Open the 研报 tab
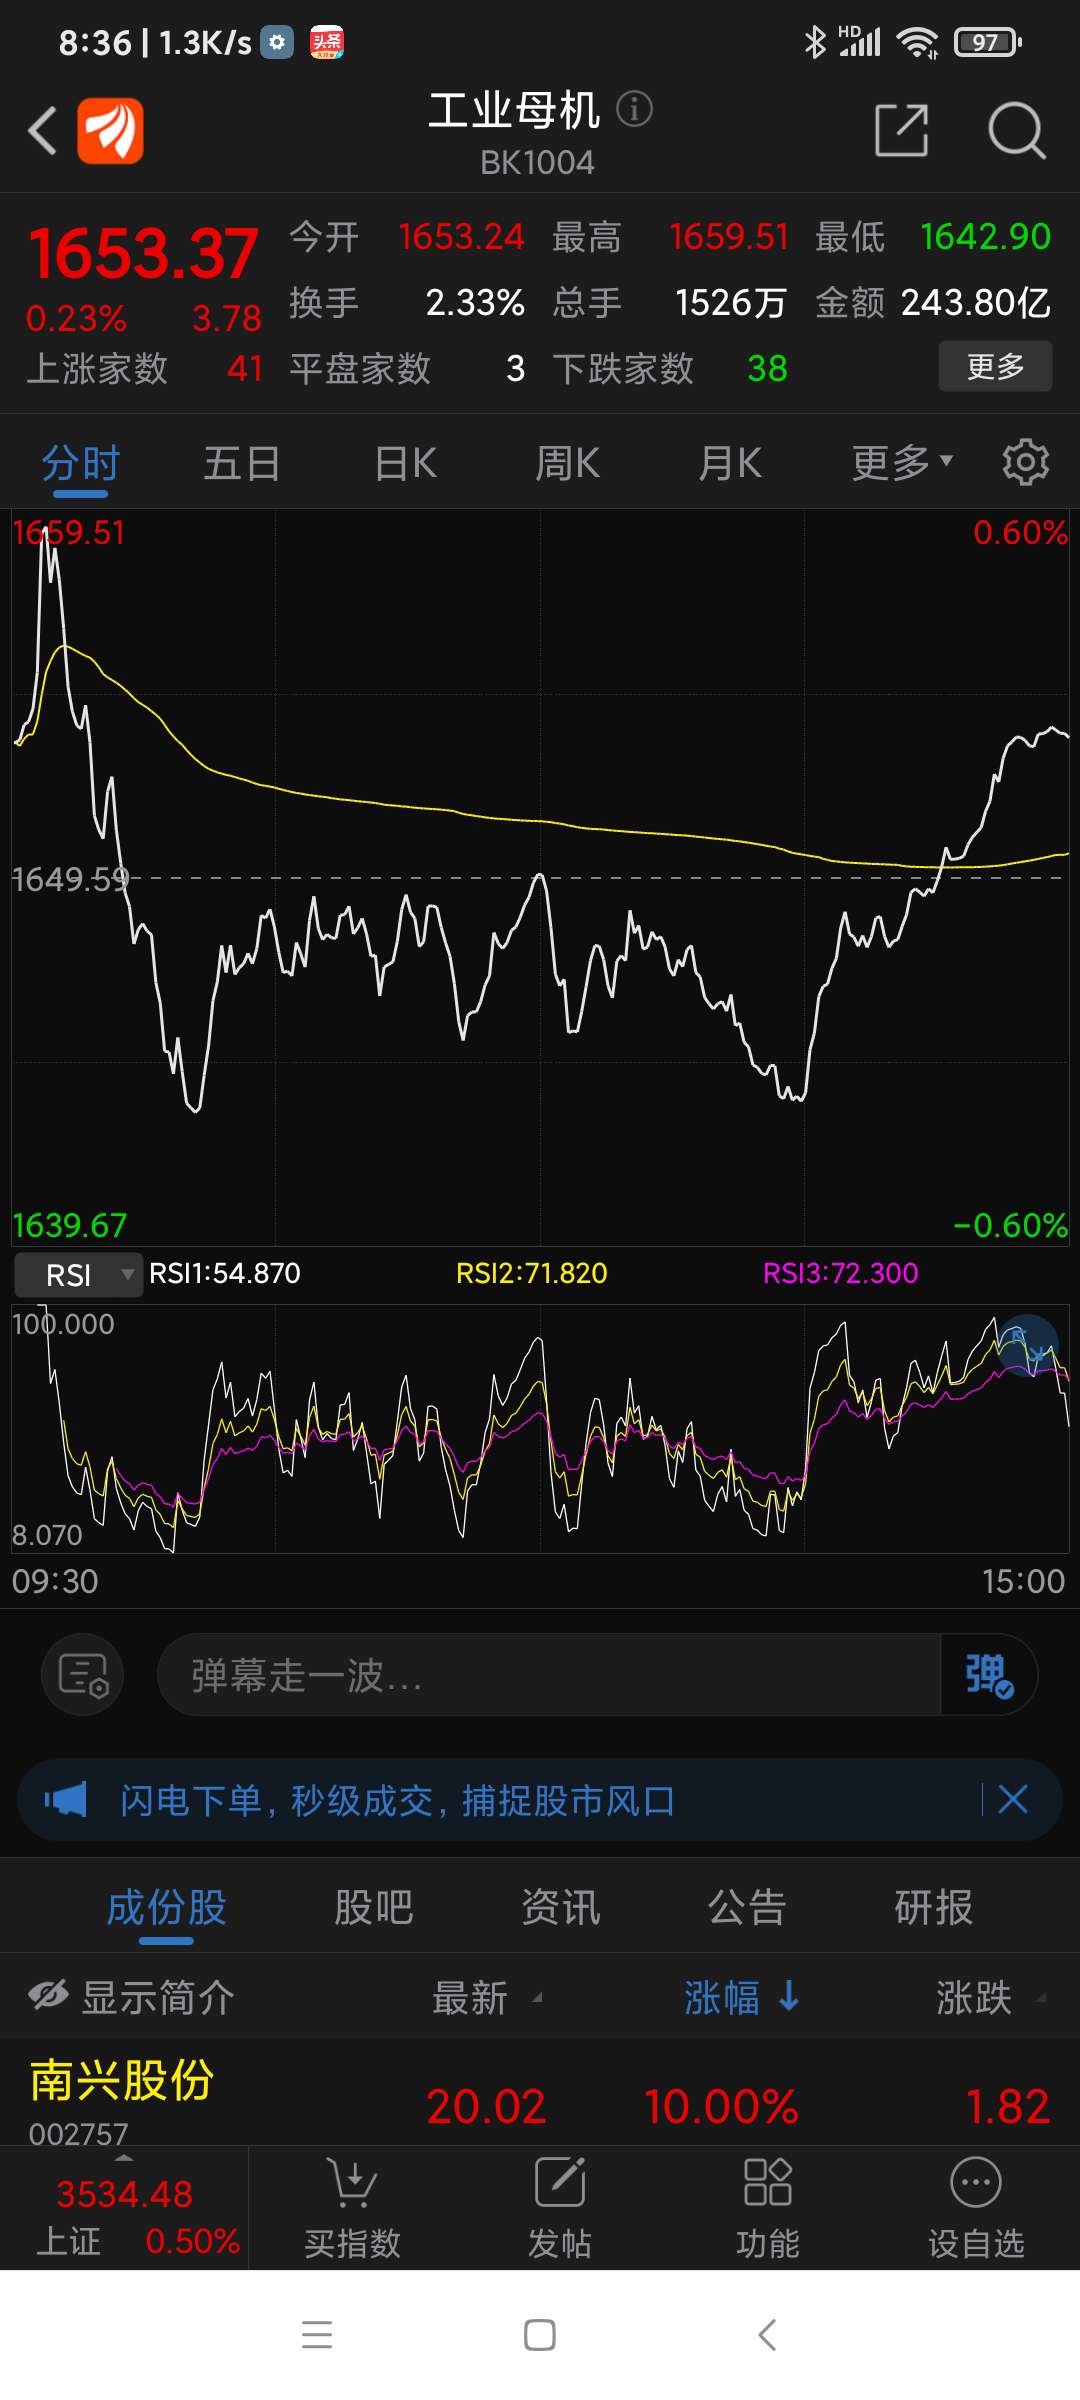Viewport: 1080px width, 2400px height. pos(933,1907)
